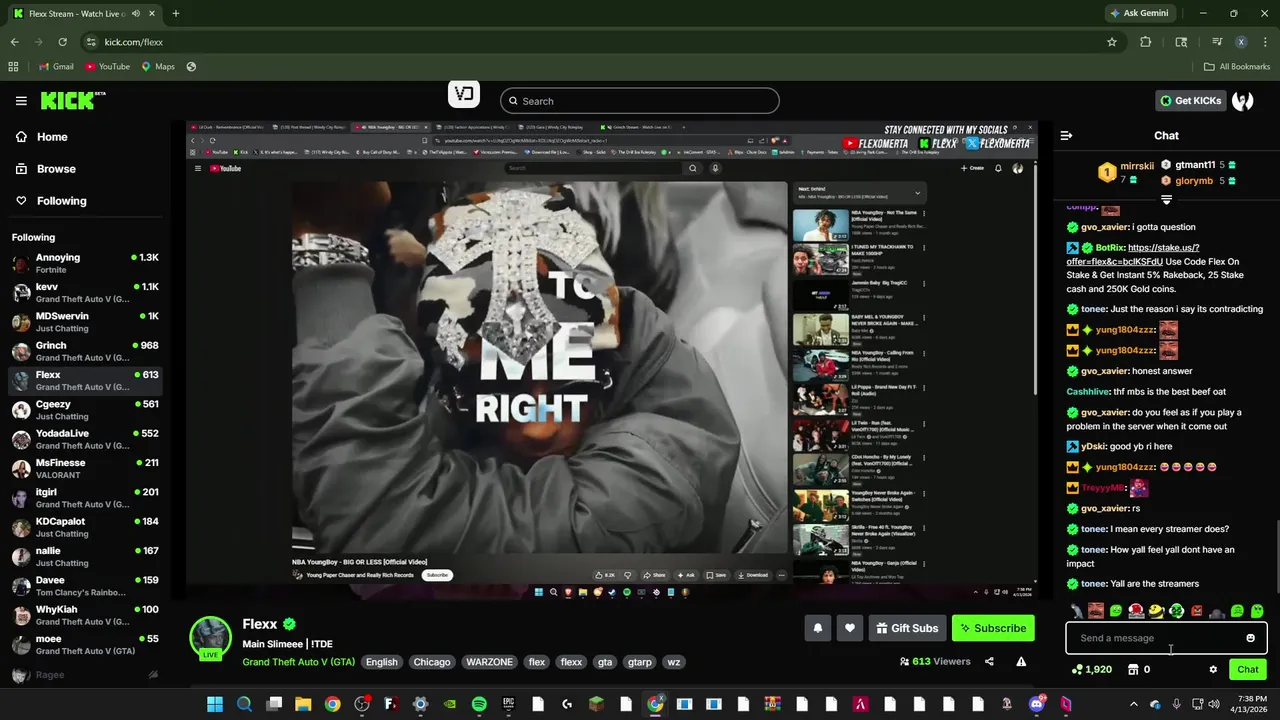
Task: Click the channel points 1,920 balance
Action: (1092, 669)
